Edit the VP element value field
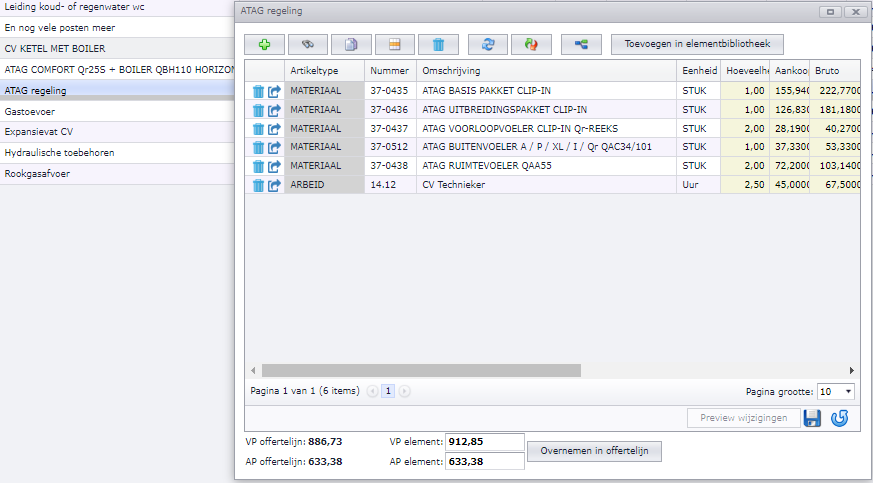Screen dimensions: 873x483 point(484,442)
